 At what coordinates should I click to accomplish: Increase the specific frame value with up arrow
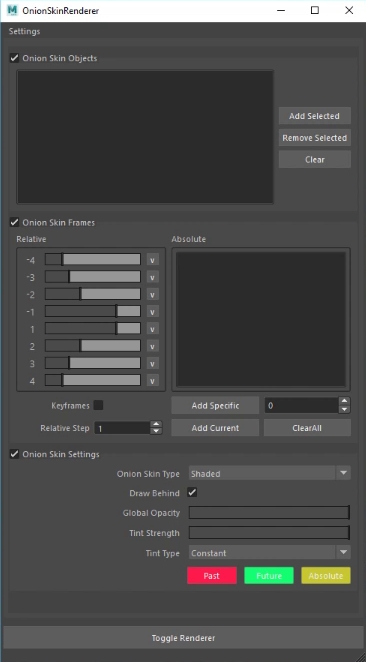pos(345,402)
